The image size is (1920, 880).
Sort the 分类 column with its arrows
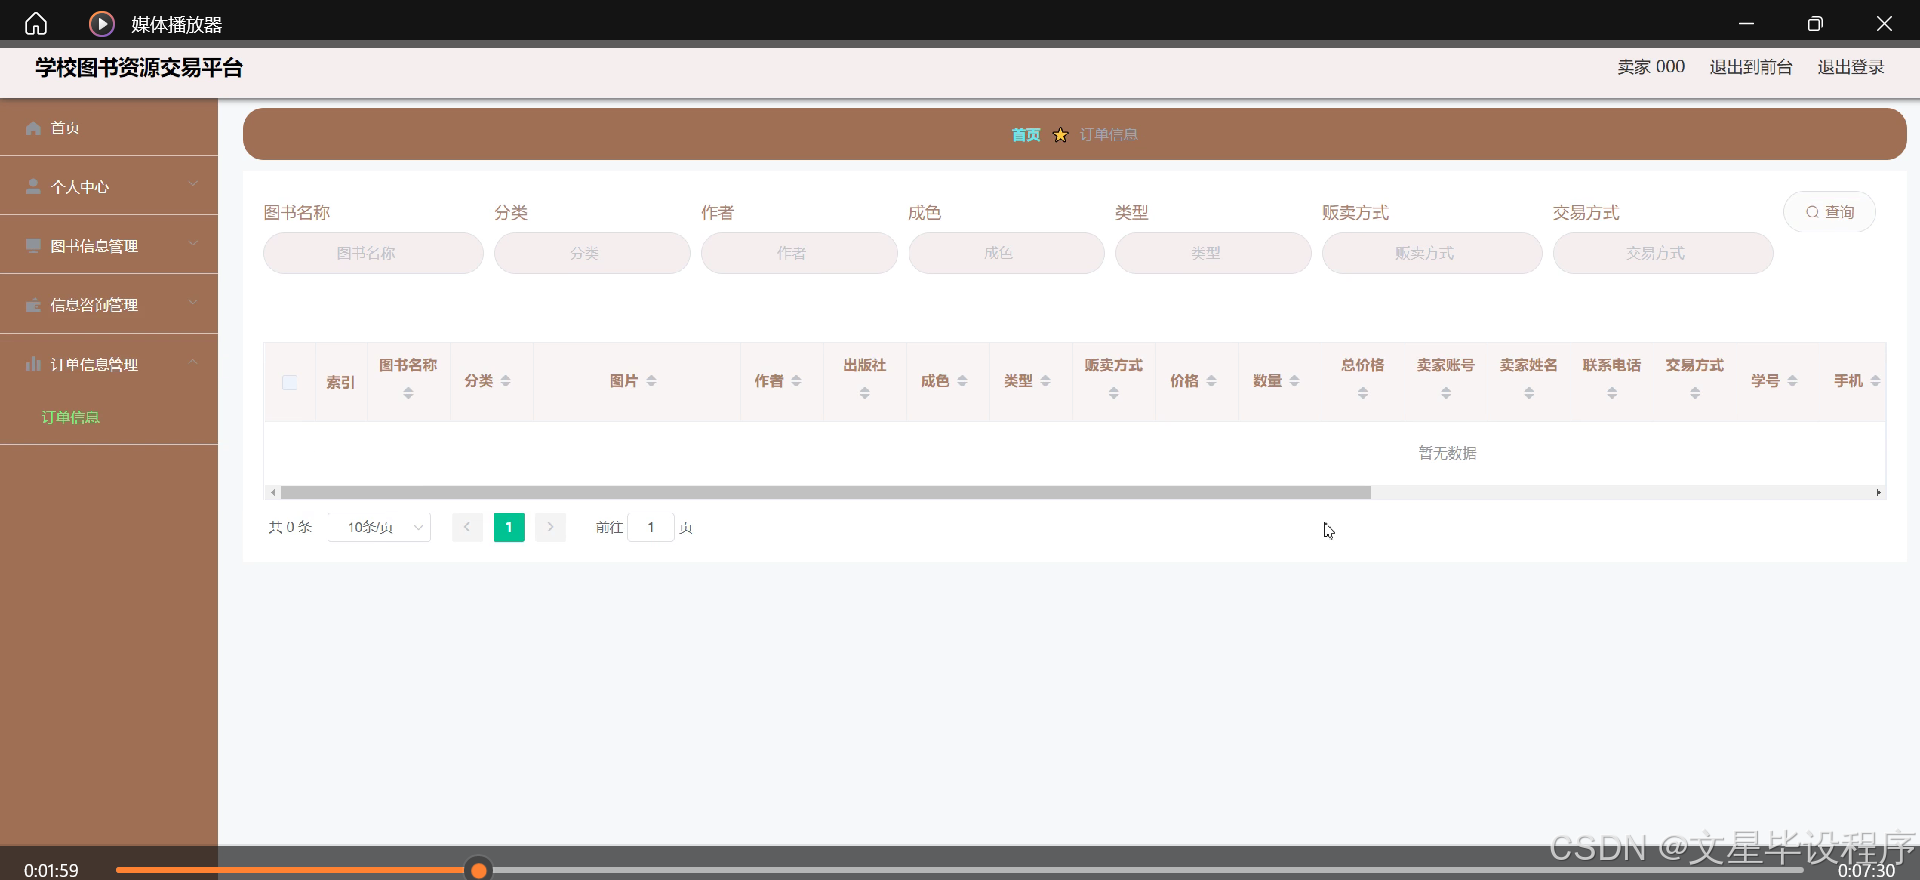(x=506, y=381)
